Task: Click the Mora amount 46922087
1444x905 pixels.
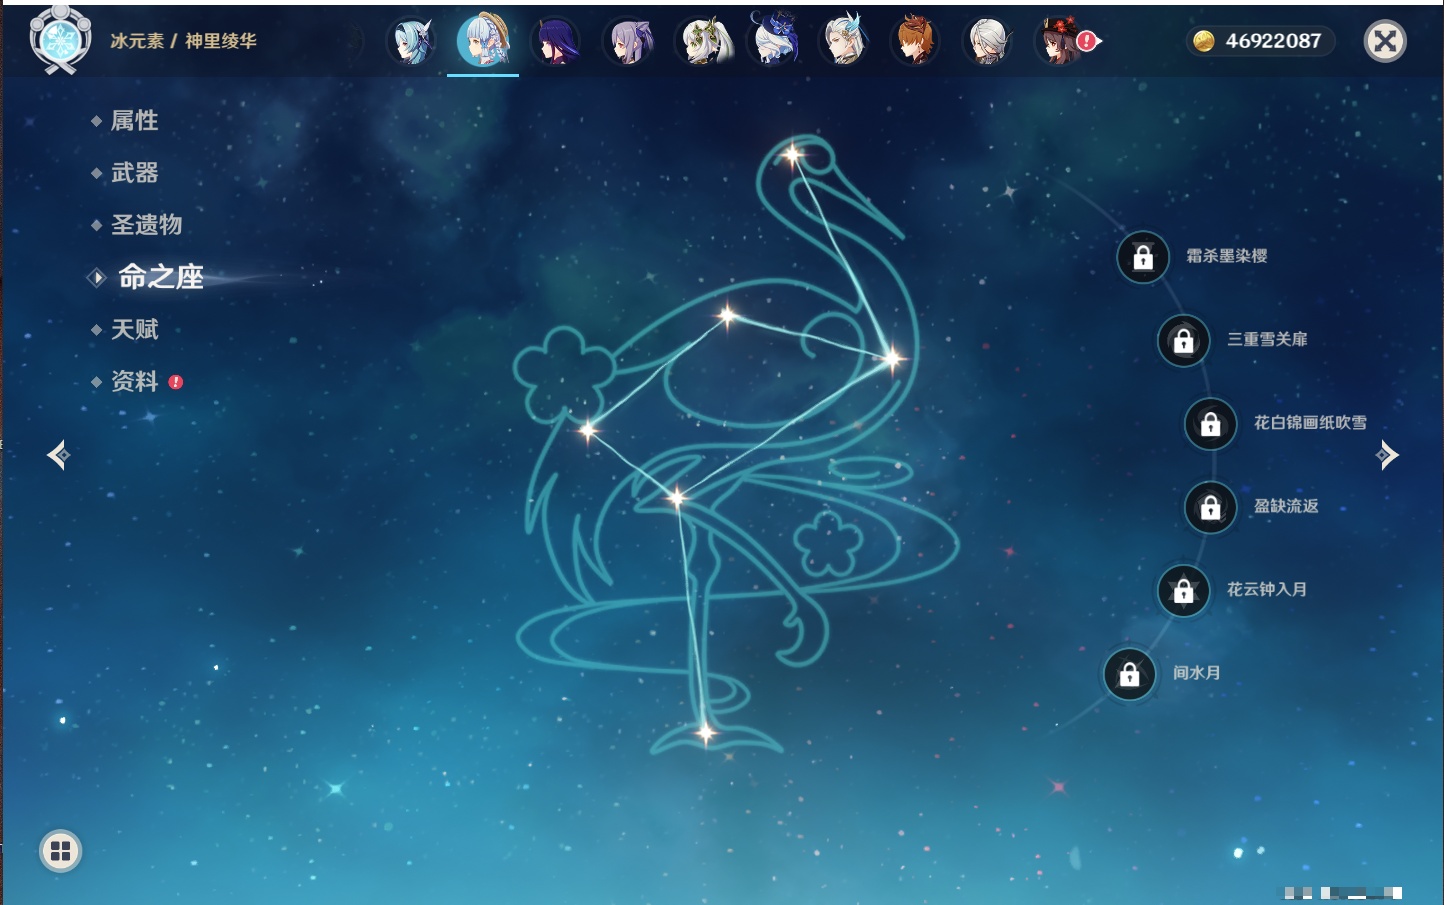Action: (1273, 41)
